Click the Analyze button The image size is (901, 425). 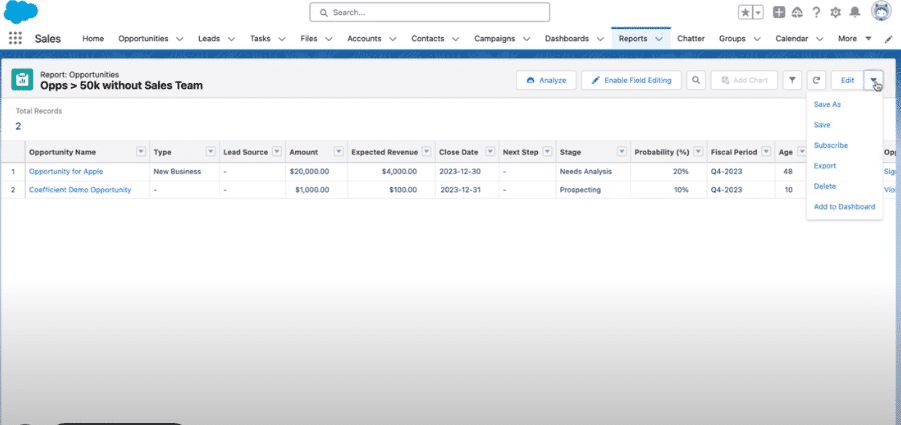(546, 80)
